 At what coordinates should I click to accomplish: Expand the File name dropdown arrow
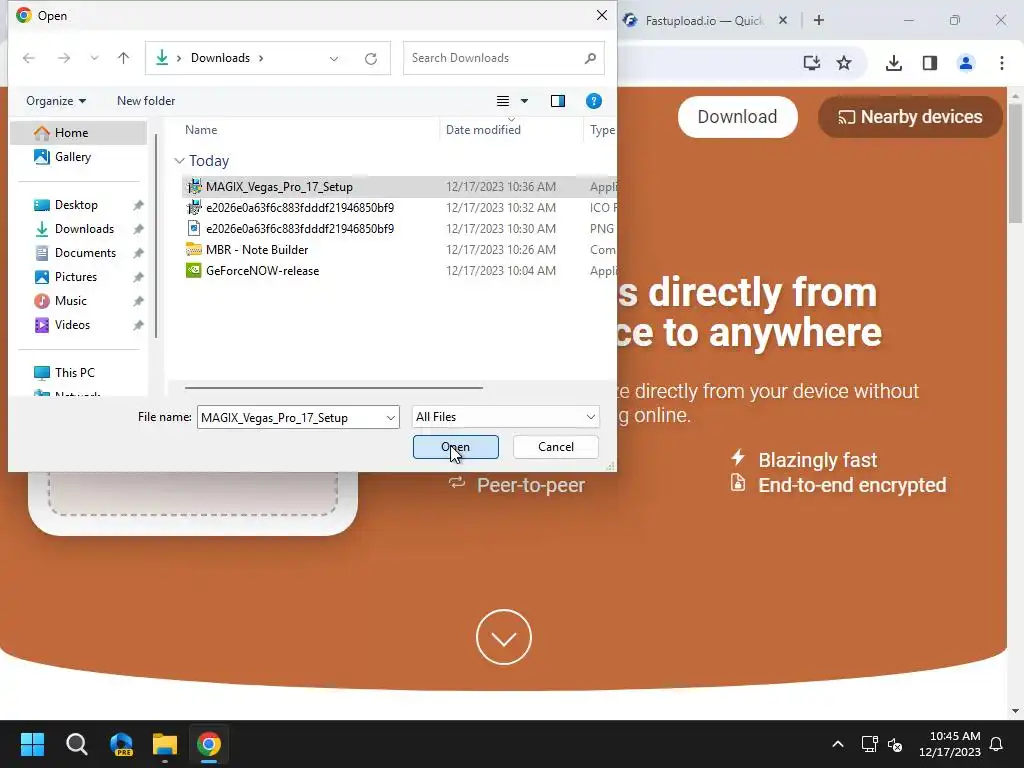[391, 417]
